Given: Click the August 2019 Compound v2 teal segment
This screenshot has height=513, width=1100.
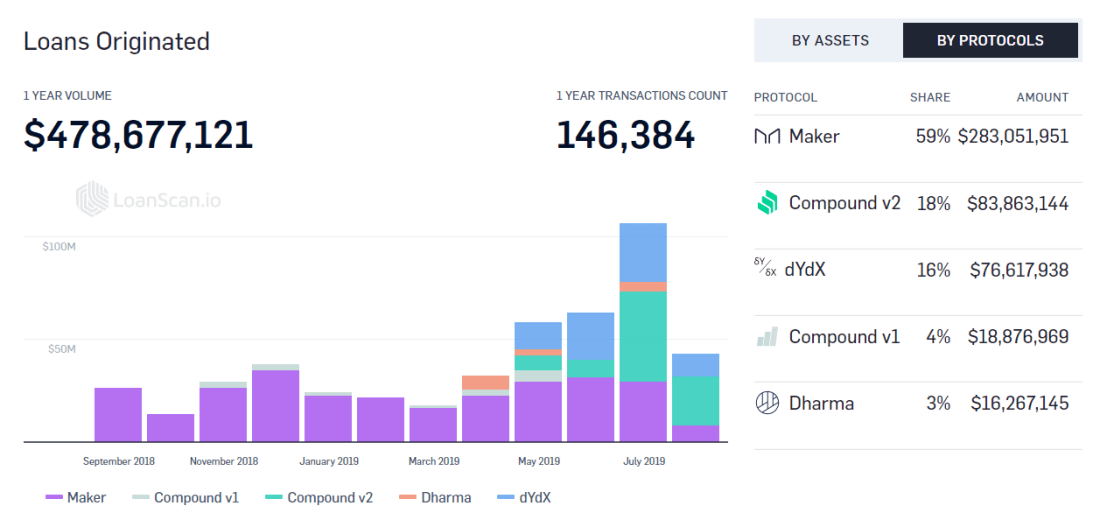Looking at the screenshot, I should coord(696,401).
